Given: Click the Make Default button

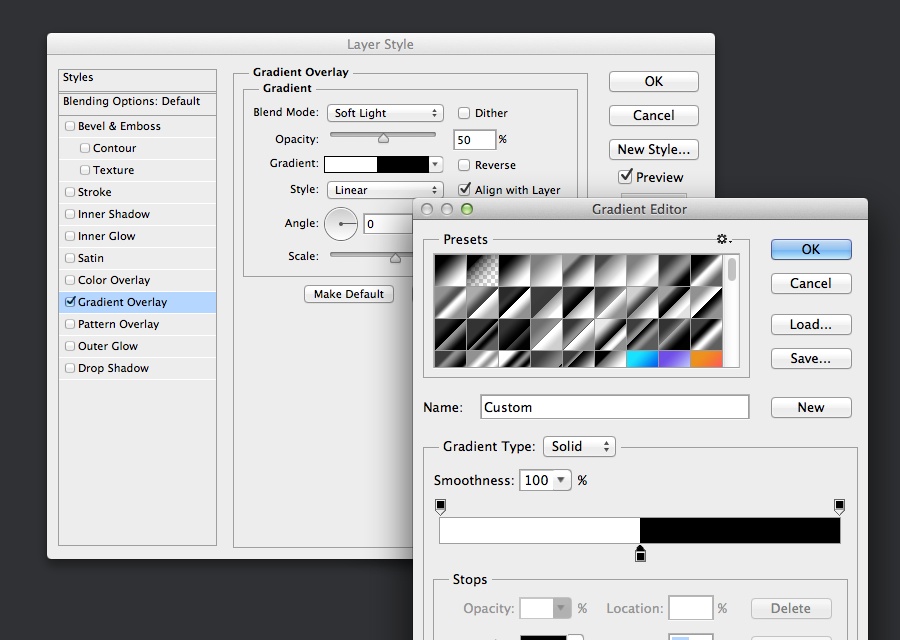Looking at the screenshot, I should pyautogui.click(x=349, y=294).
